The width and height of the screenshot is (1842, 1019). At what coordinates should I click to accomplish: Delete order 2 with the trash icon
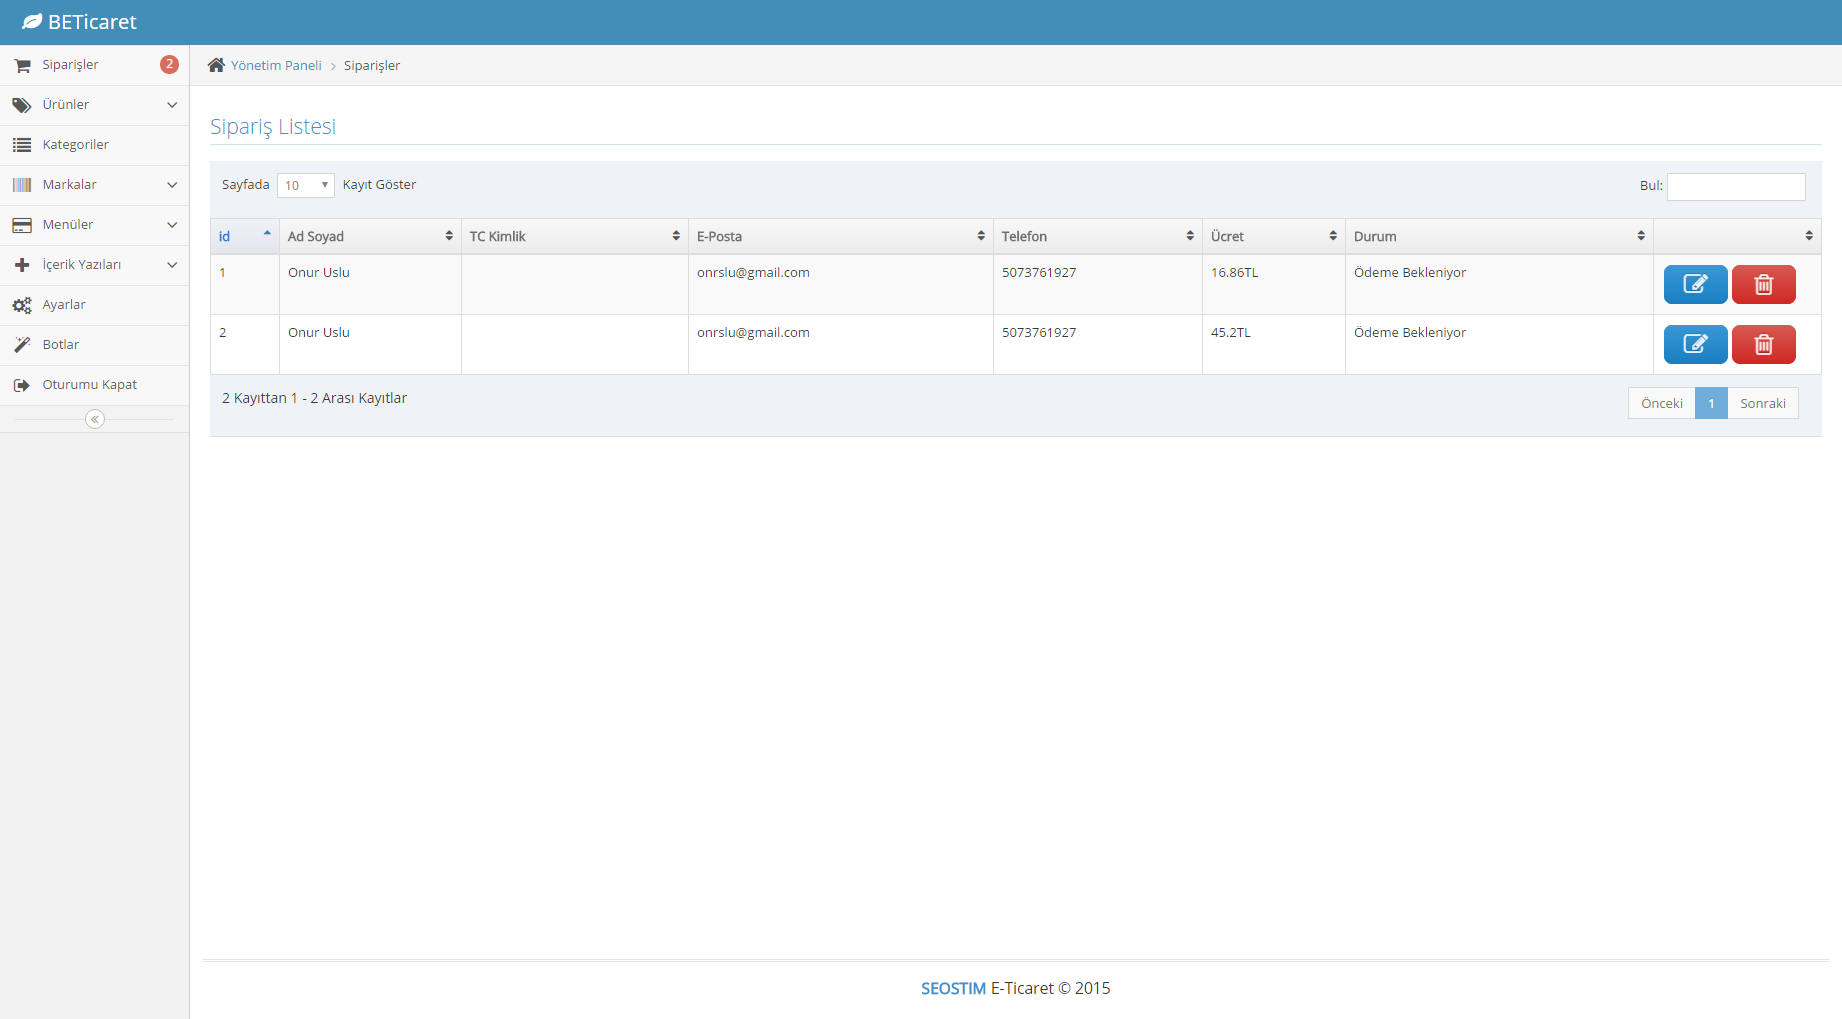click(x=1763, y=344)
